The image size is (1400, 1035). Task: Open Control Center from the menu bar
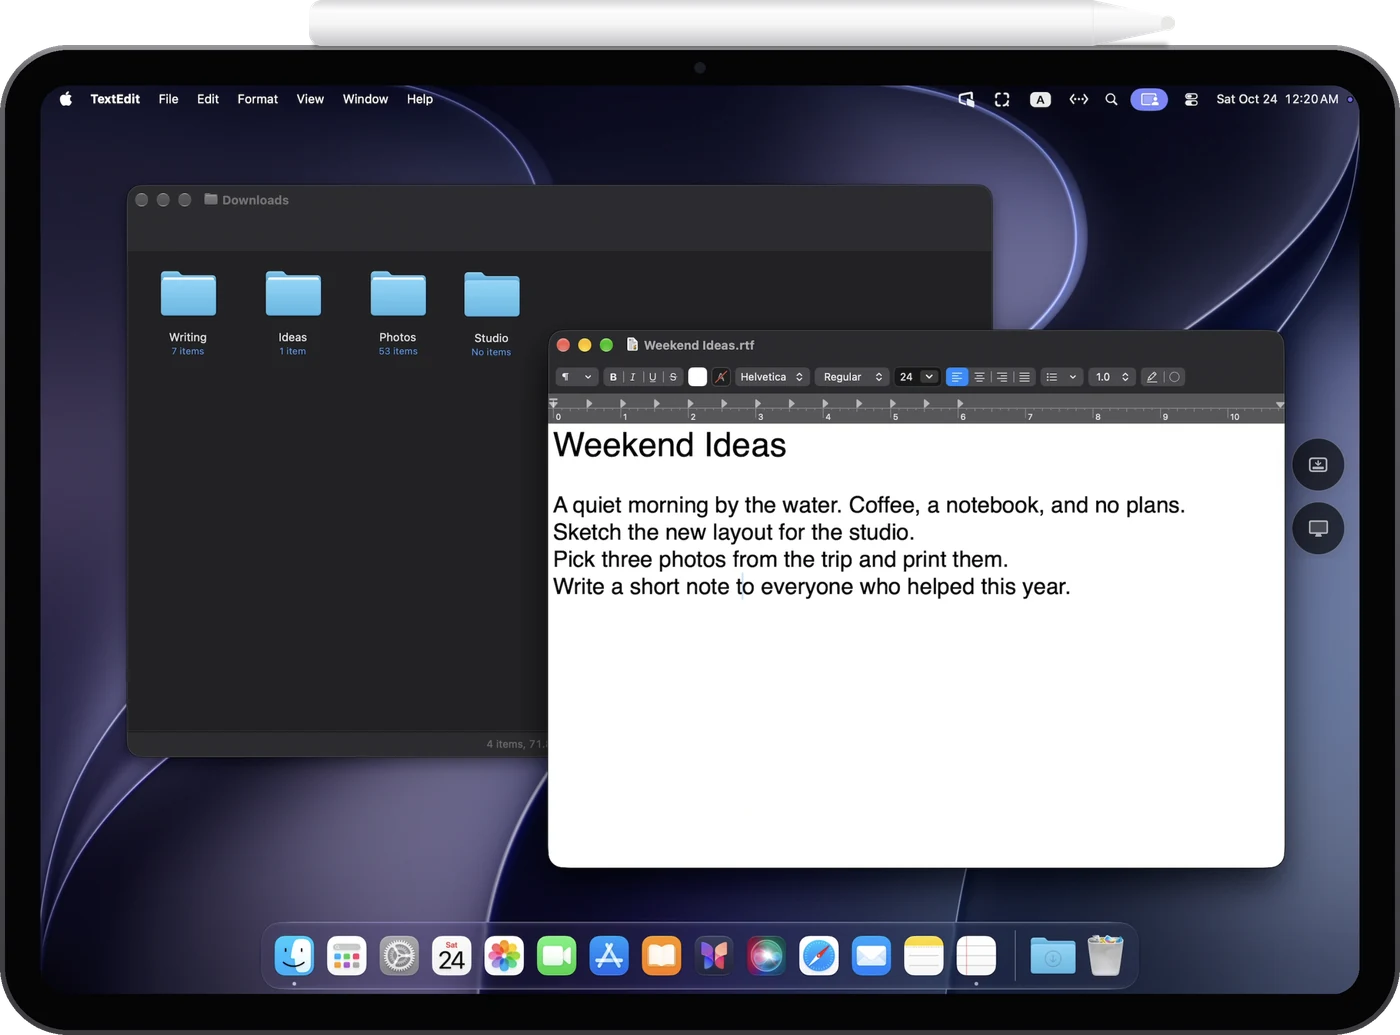[1191, 99]
